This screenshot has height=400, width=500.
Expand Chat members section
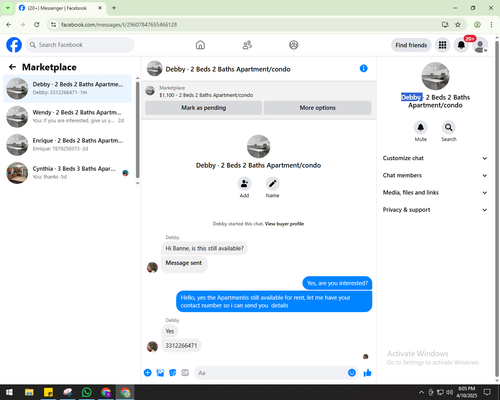[435, 175]
